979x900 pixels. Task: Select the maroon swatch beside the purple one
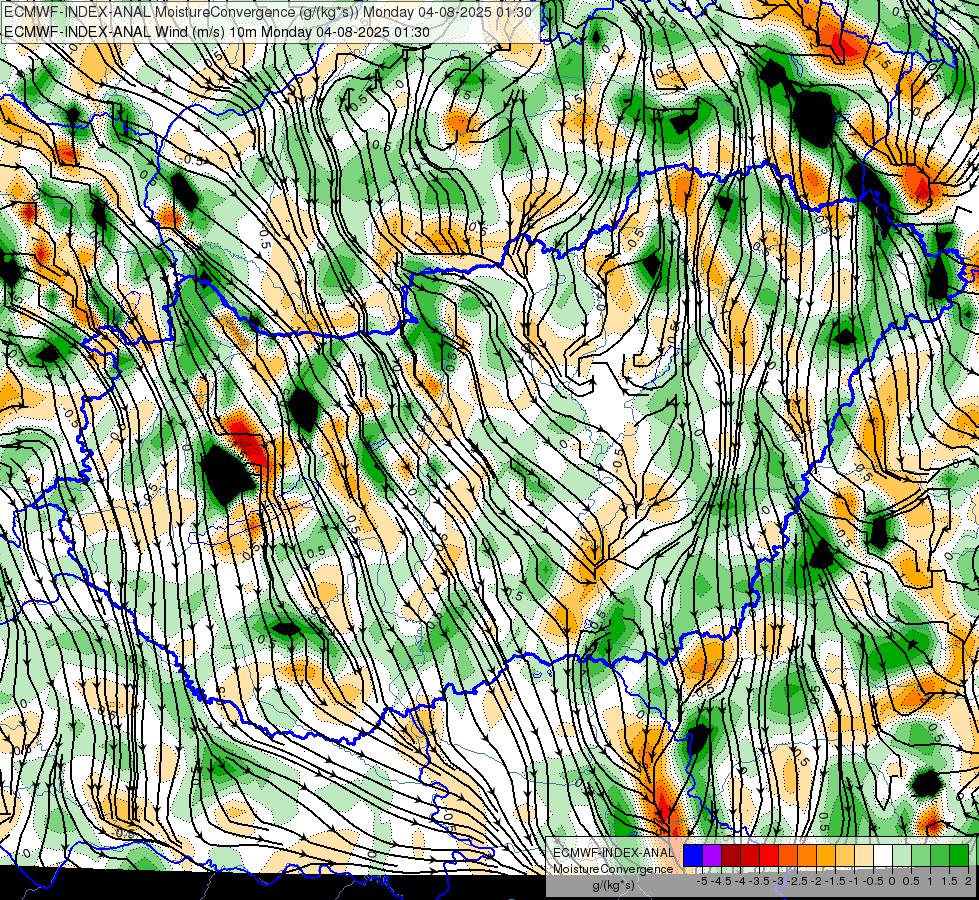pos(731,856)
